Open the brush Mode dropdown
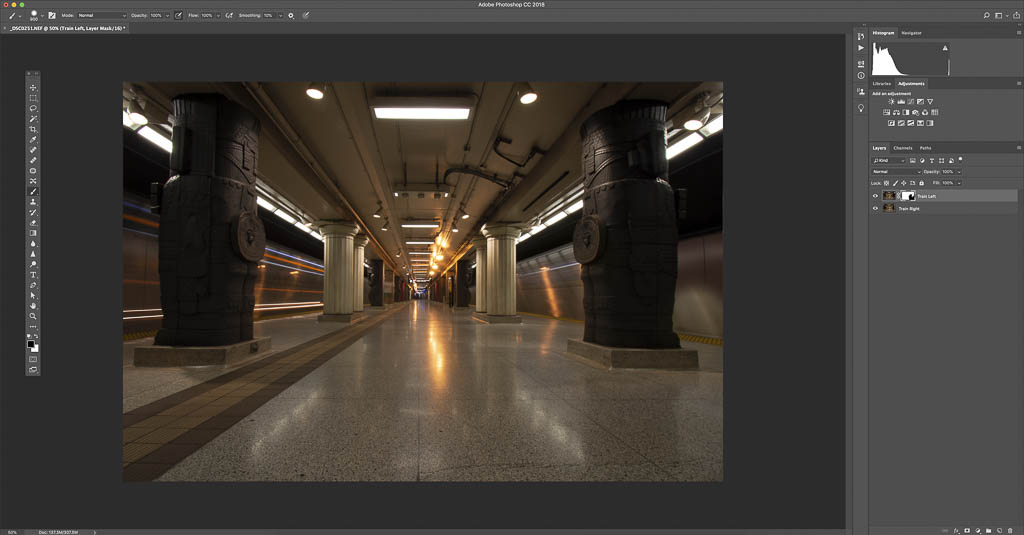Image resolution: width=1024 pixels, height=535 pixels. (x=102, y=16)
